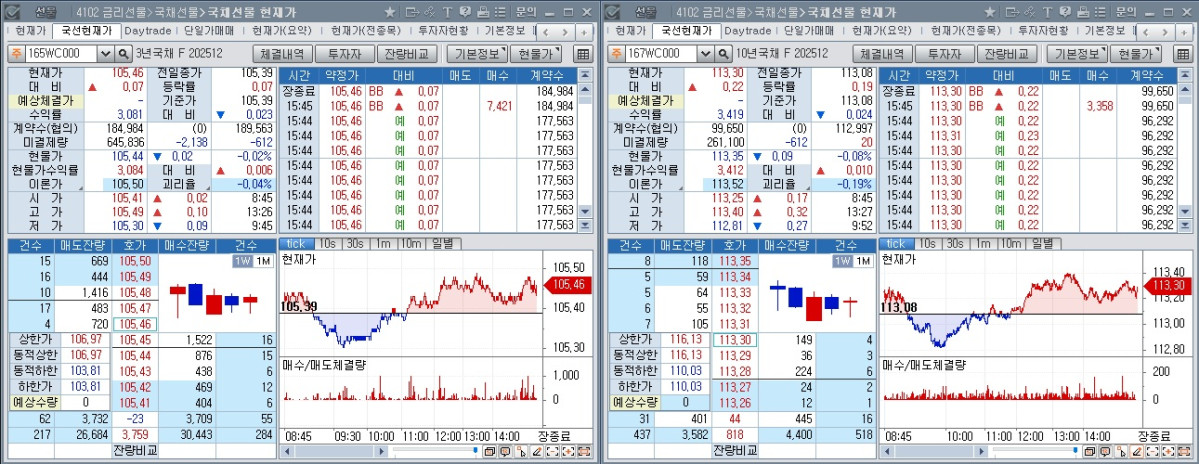Click zoom slider under 3년국채 chart
Viewport: 1199px width, 464px height.
point(435,449)
